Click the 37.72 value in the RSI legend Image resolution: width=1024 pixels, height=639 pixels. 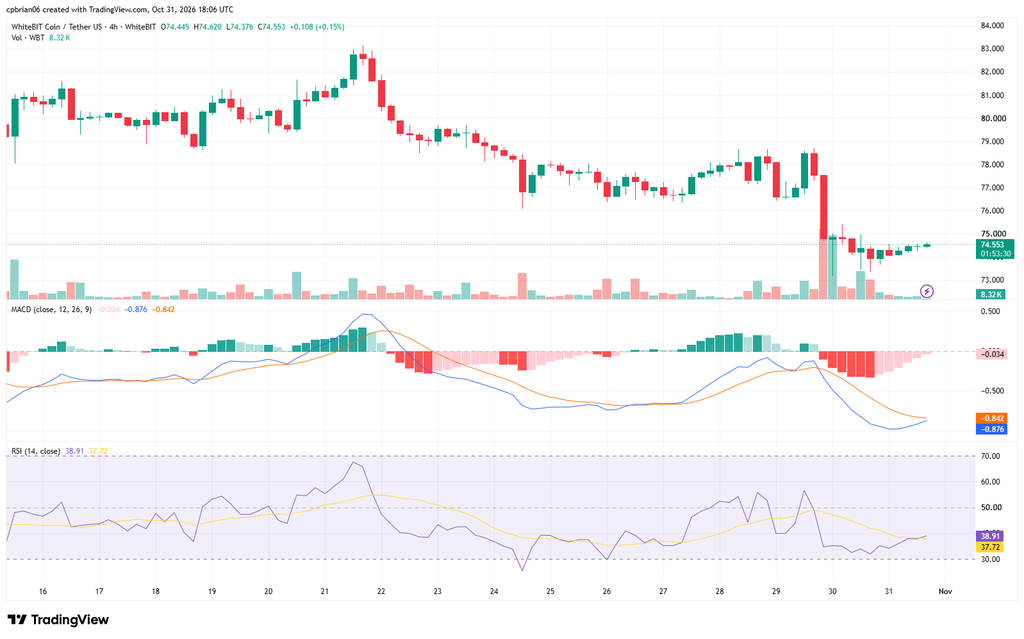98,451
